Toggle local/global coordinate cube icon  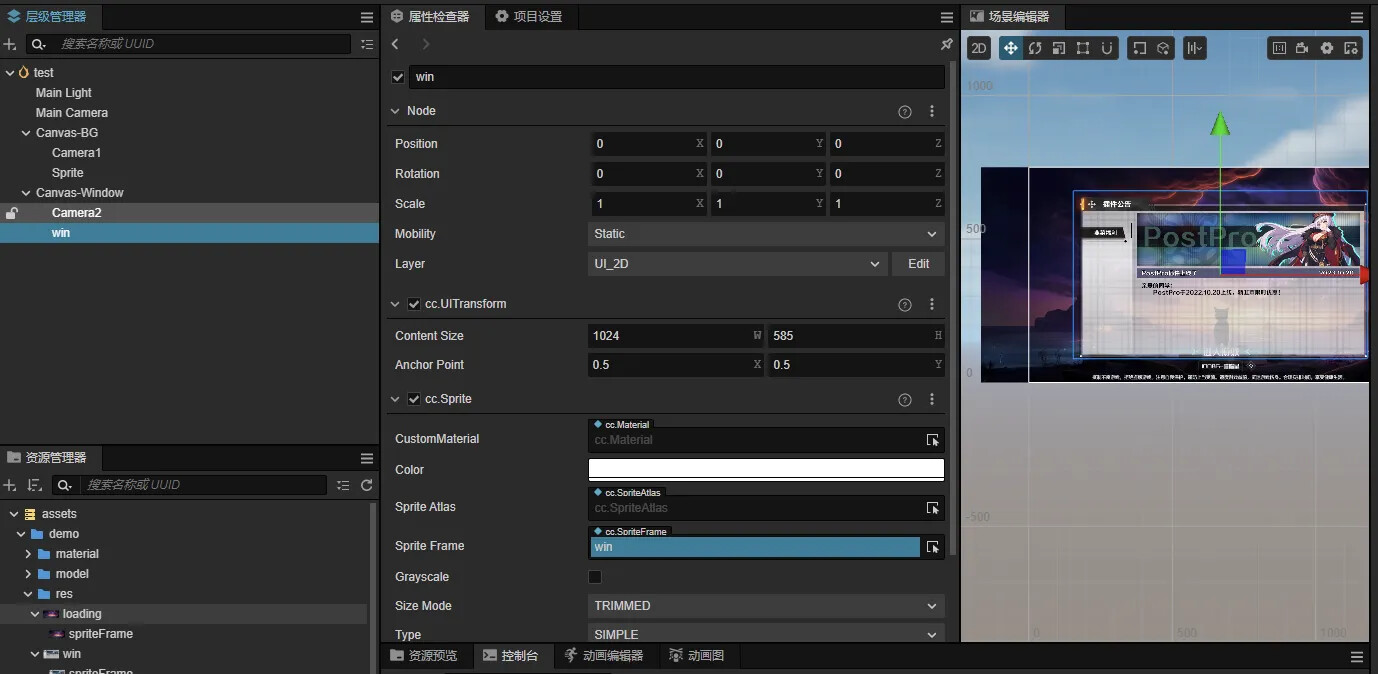coord(1163,48)
